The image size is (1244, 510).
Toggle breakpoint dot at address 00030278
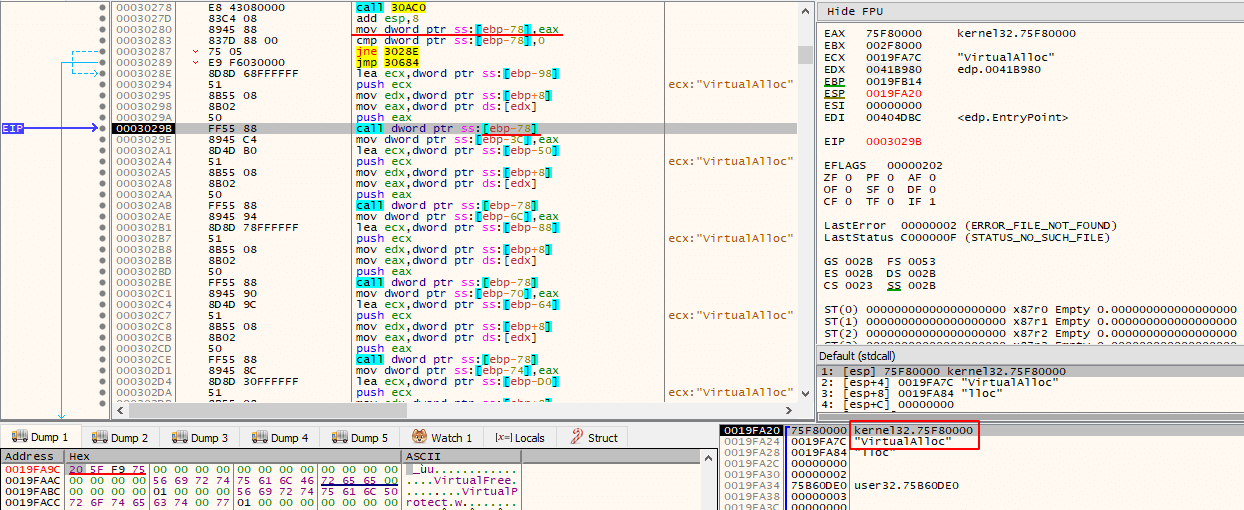point(102,7)
